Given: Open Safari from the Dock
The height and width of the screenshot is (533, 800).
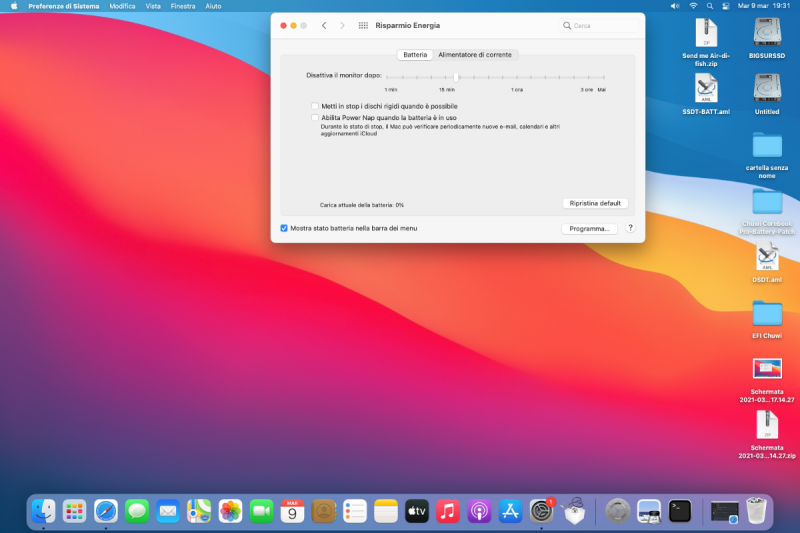Looking at the screenshot, I should point(106,511).
